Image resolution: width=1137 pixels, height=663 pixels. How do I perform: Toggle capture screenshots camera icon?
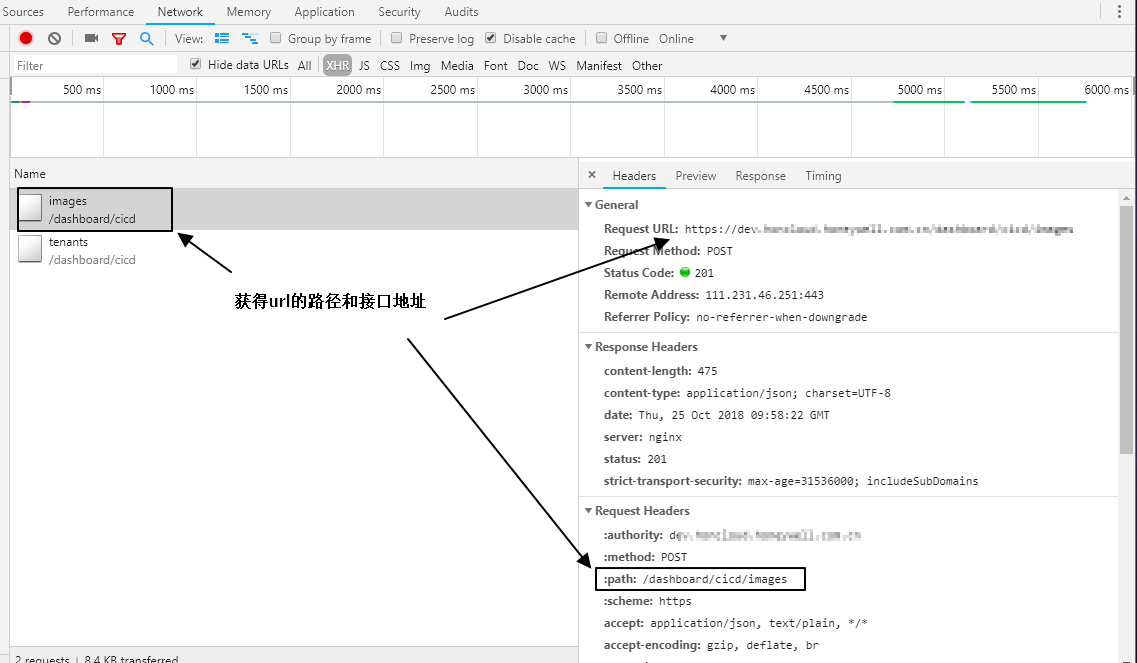coord(91,38)
